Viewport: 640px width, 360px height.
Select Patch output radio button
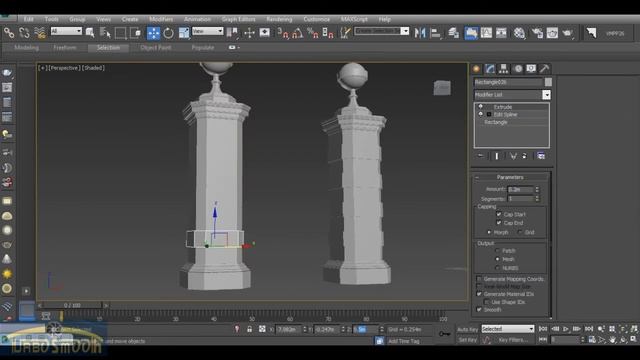[497, 251]
